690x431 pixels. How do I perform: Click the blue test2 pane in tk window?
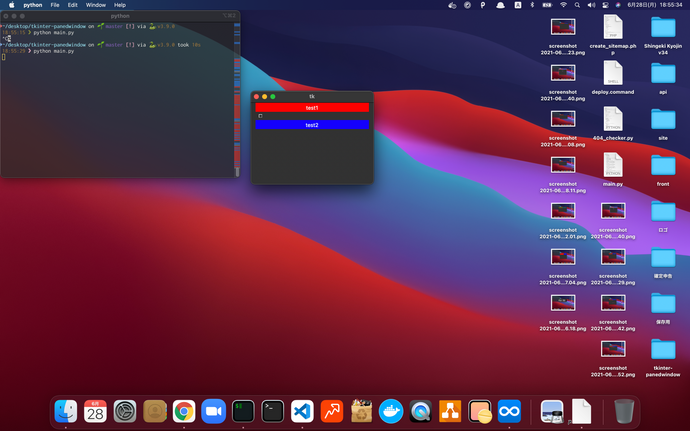[312, 125]
